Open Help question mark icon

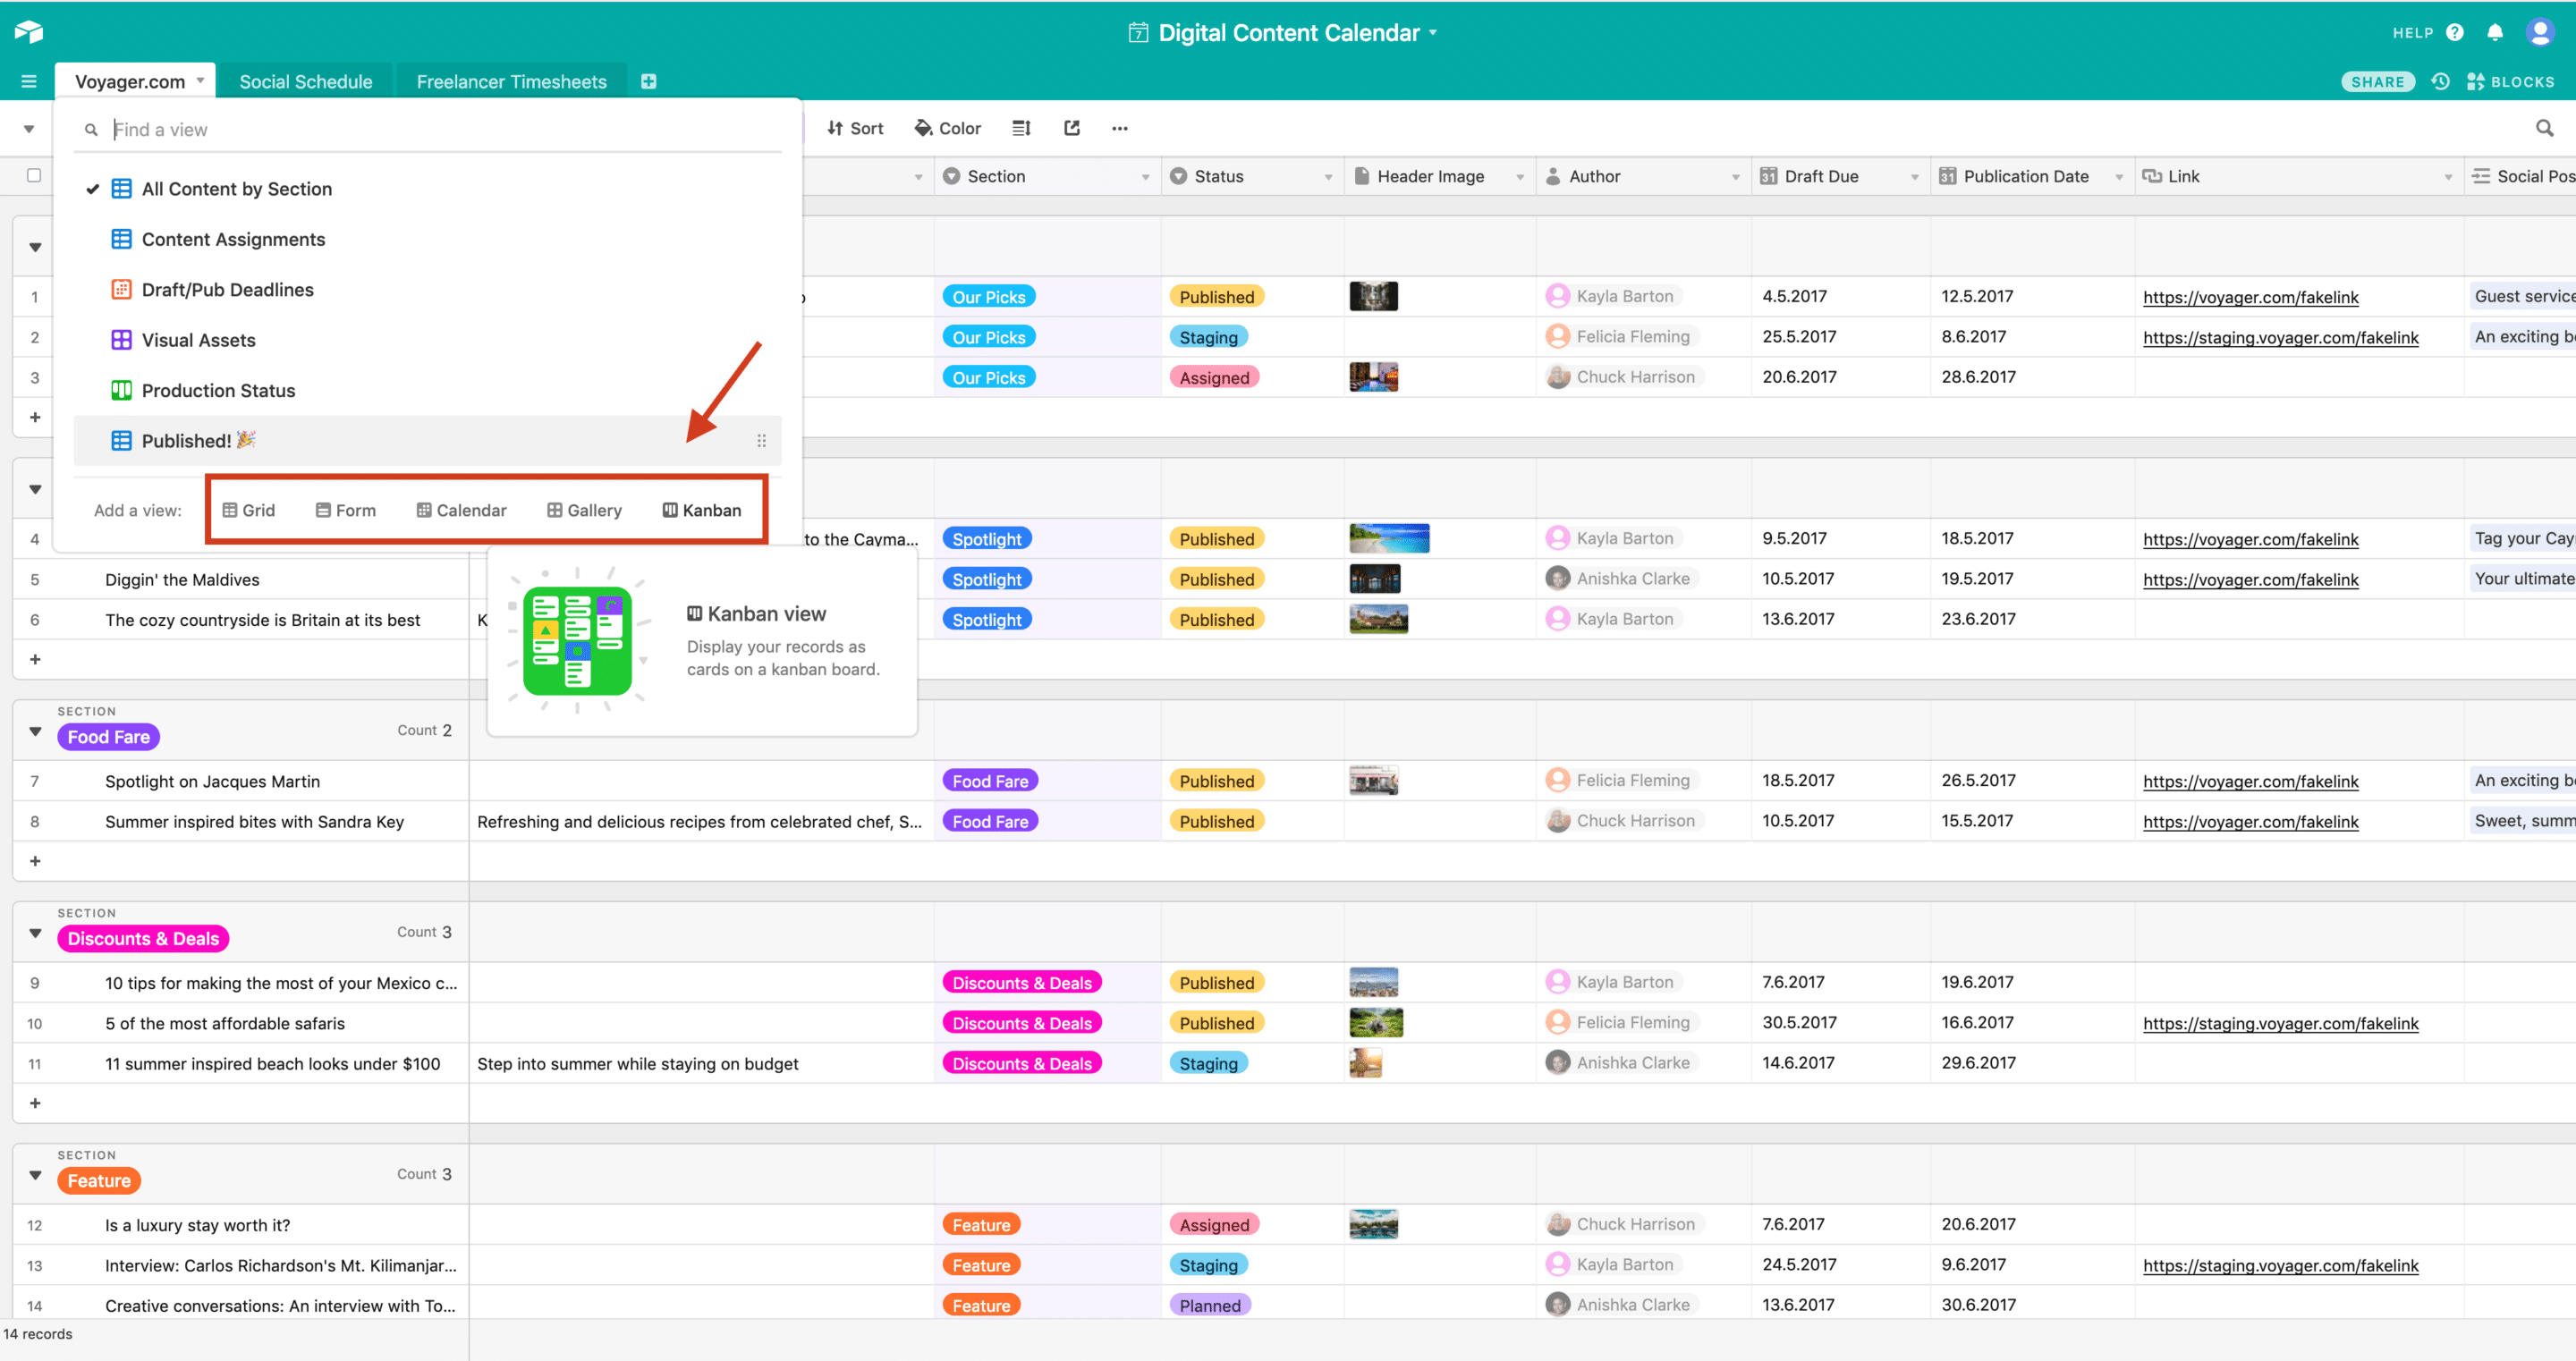(2455, 32)
